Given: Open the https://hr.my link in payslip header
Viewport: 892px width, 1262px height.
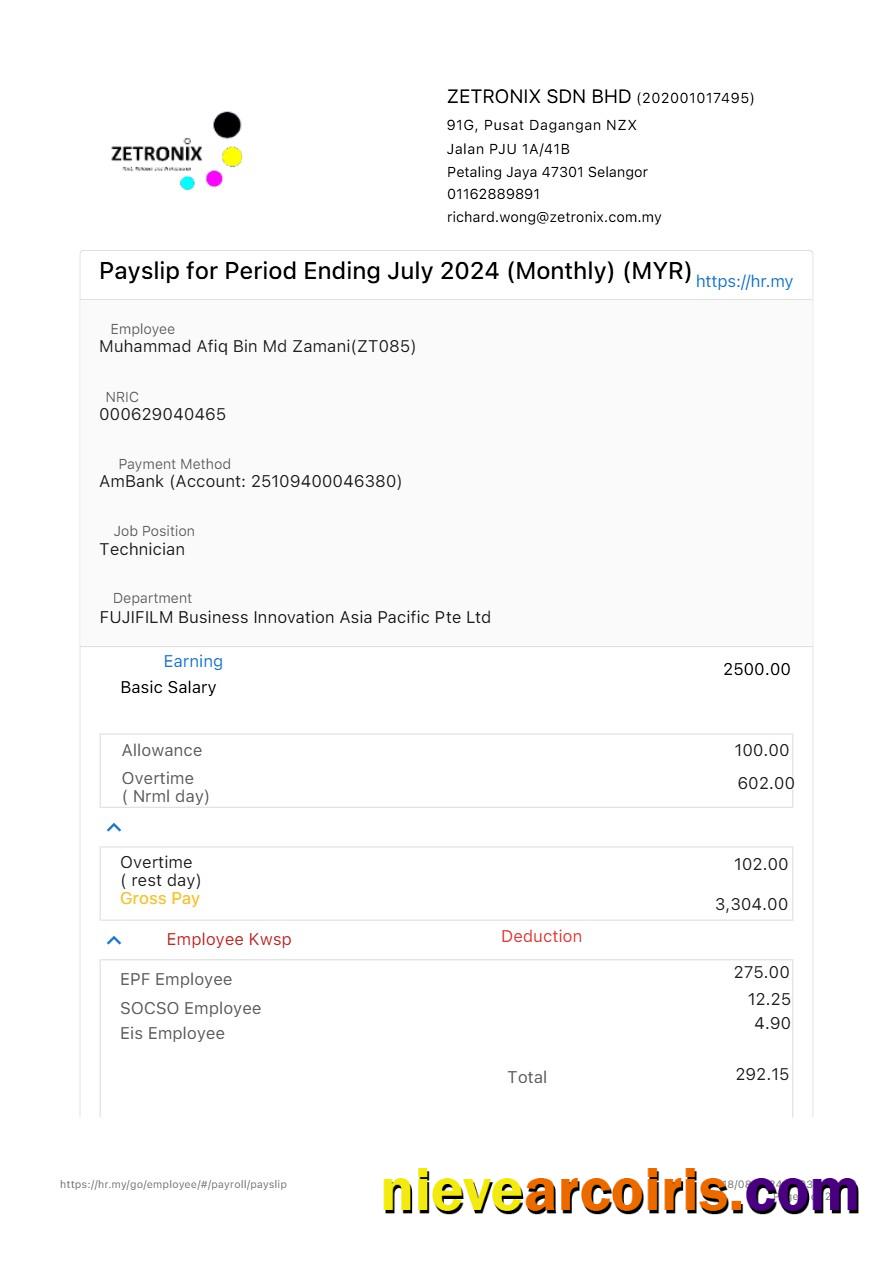Looking at the screenshot, I should click(x=744, y=281).
